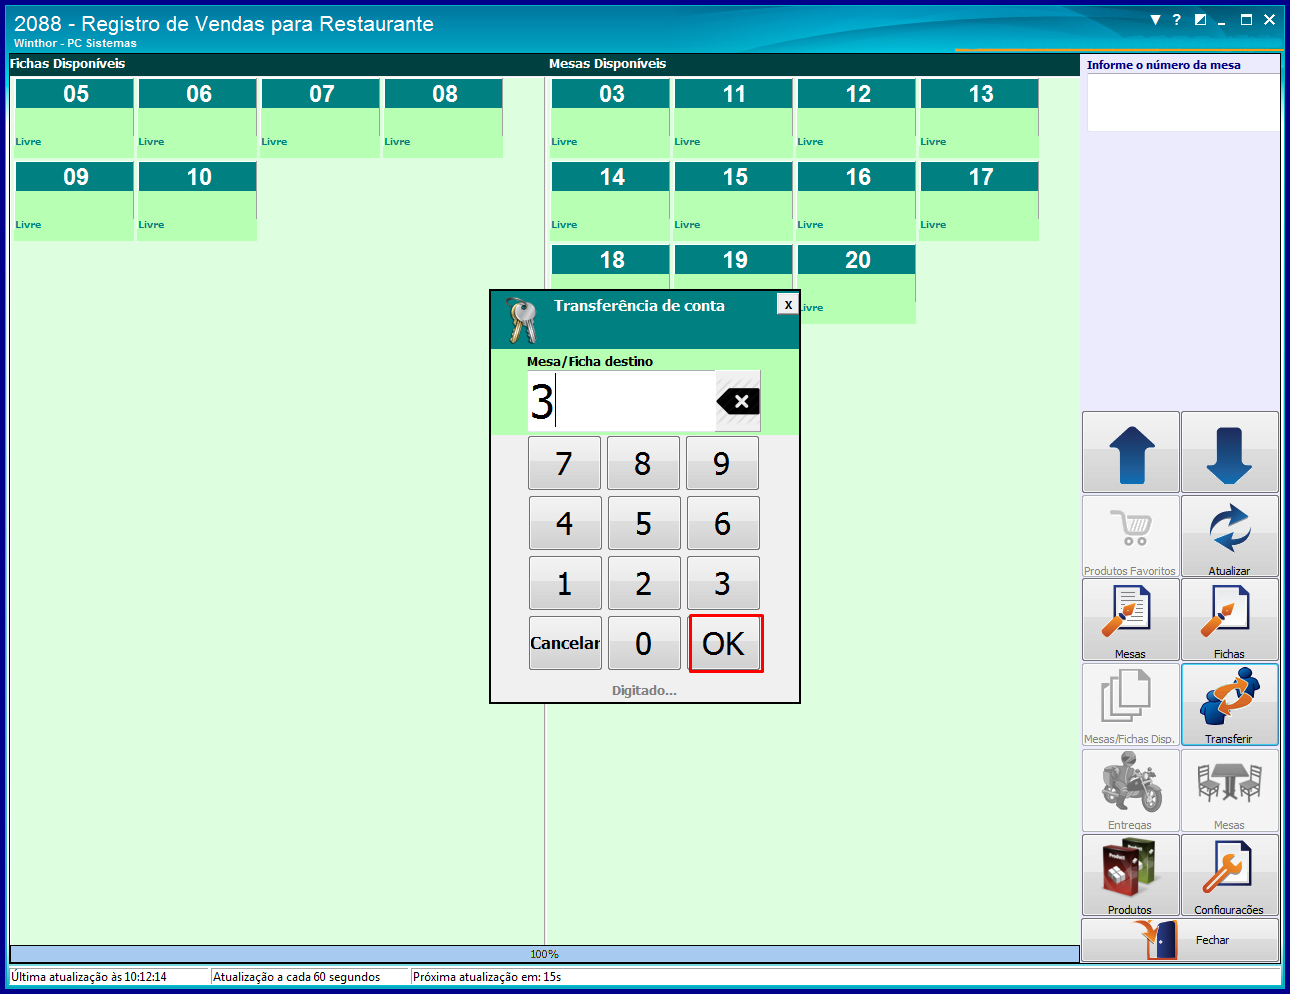This screenshot has height=994, width=1290.
Task: Click the down triangle icon in title bar
Action: 1155,20
